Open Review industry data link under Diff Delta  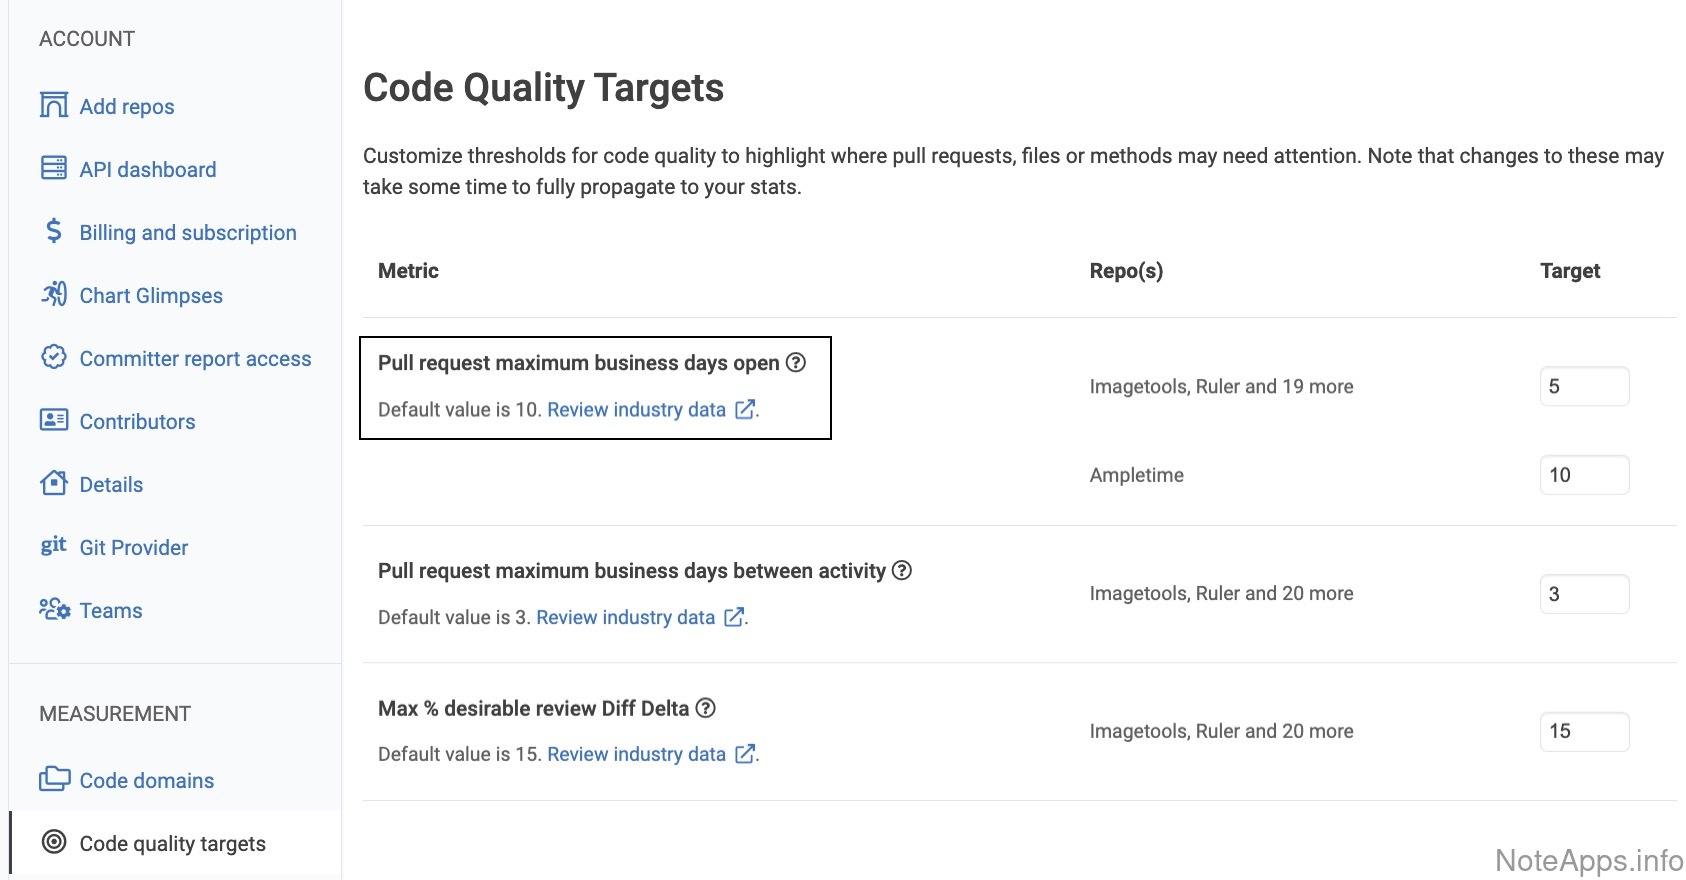pyautogui.click(x=637, y=755)
